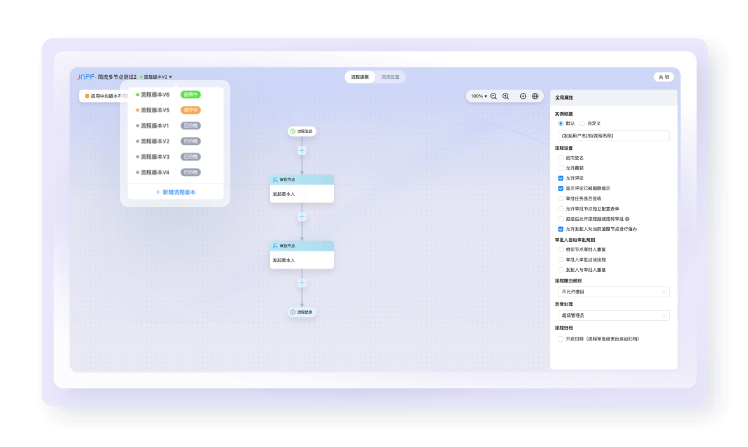Select the lower 审批节点 card body
This screenshot has width=748, height=447.
click(x=302, y=260)
